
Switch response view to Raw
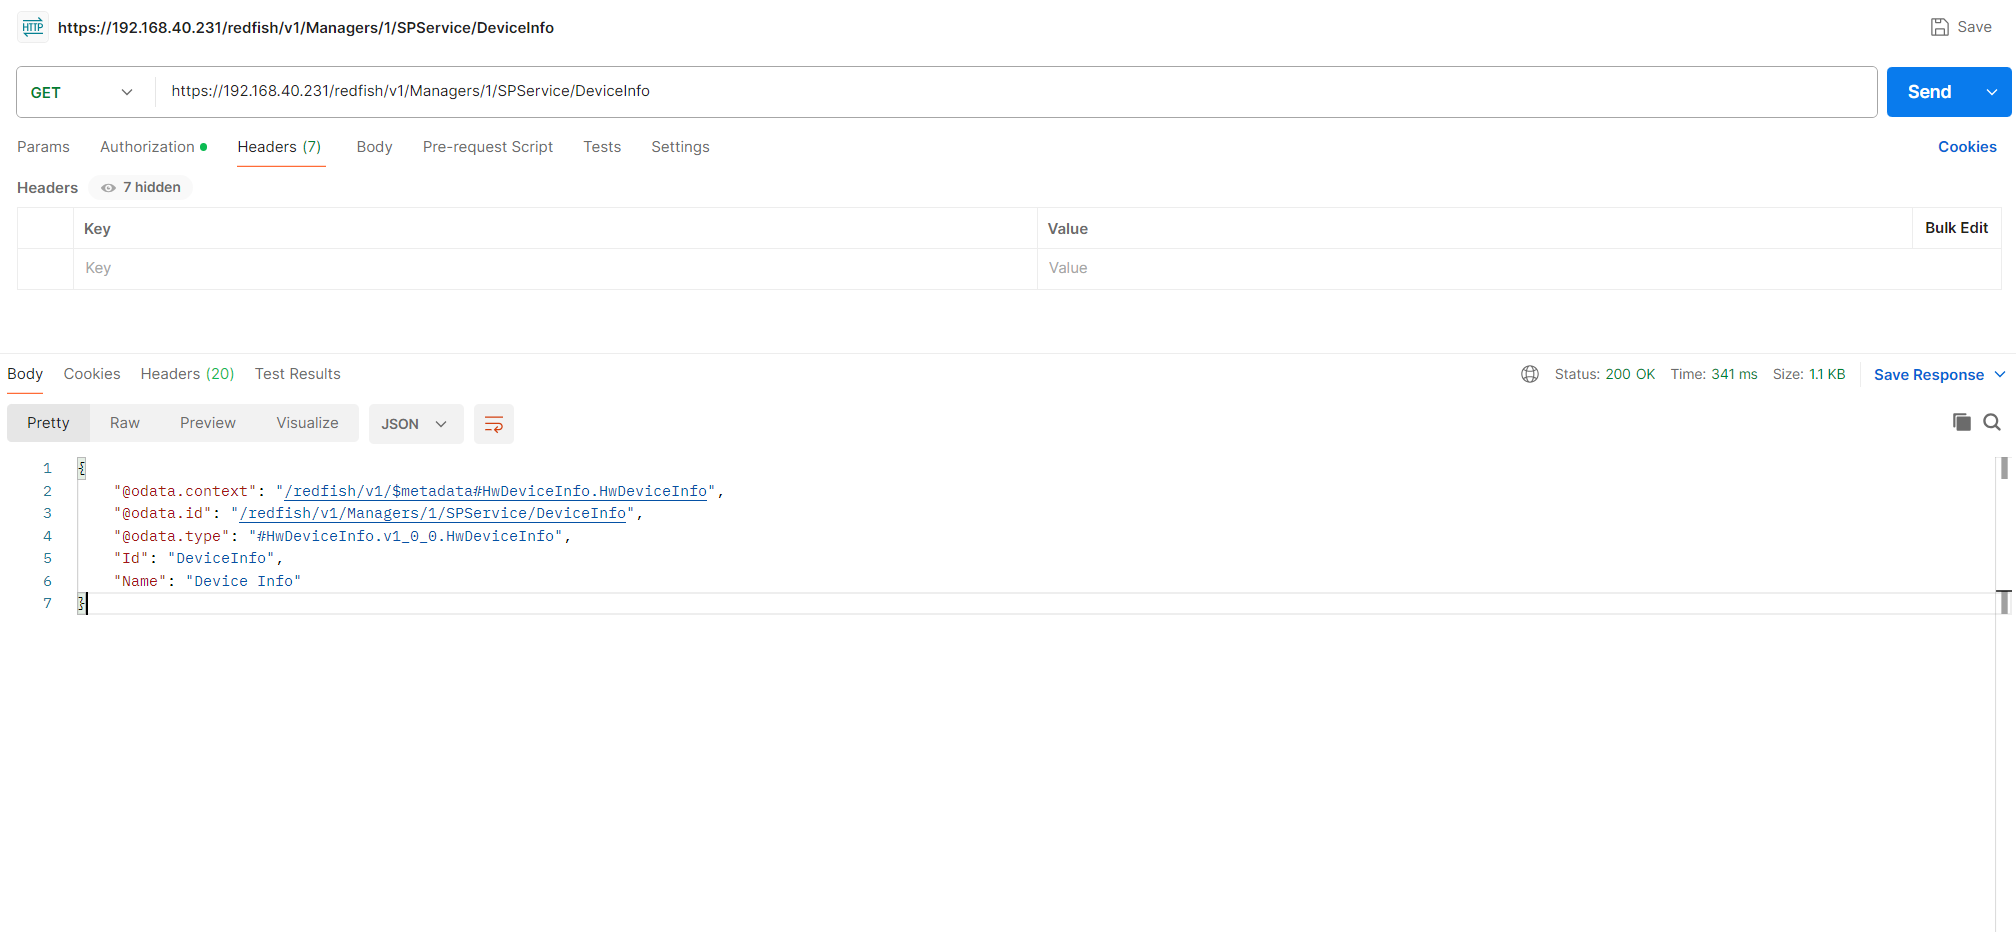[x=124, y=423]
